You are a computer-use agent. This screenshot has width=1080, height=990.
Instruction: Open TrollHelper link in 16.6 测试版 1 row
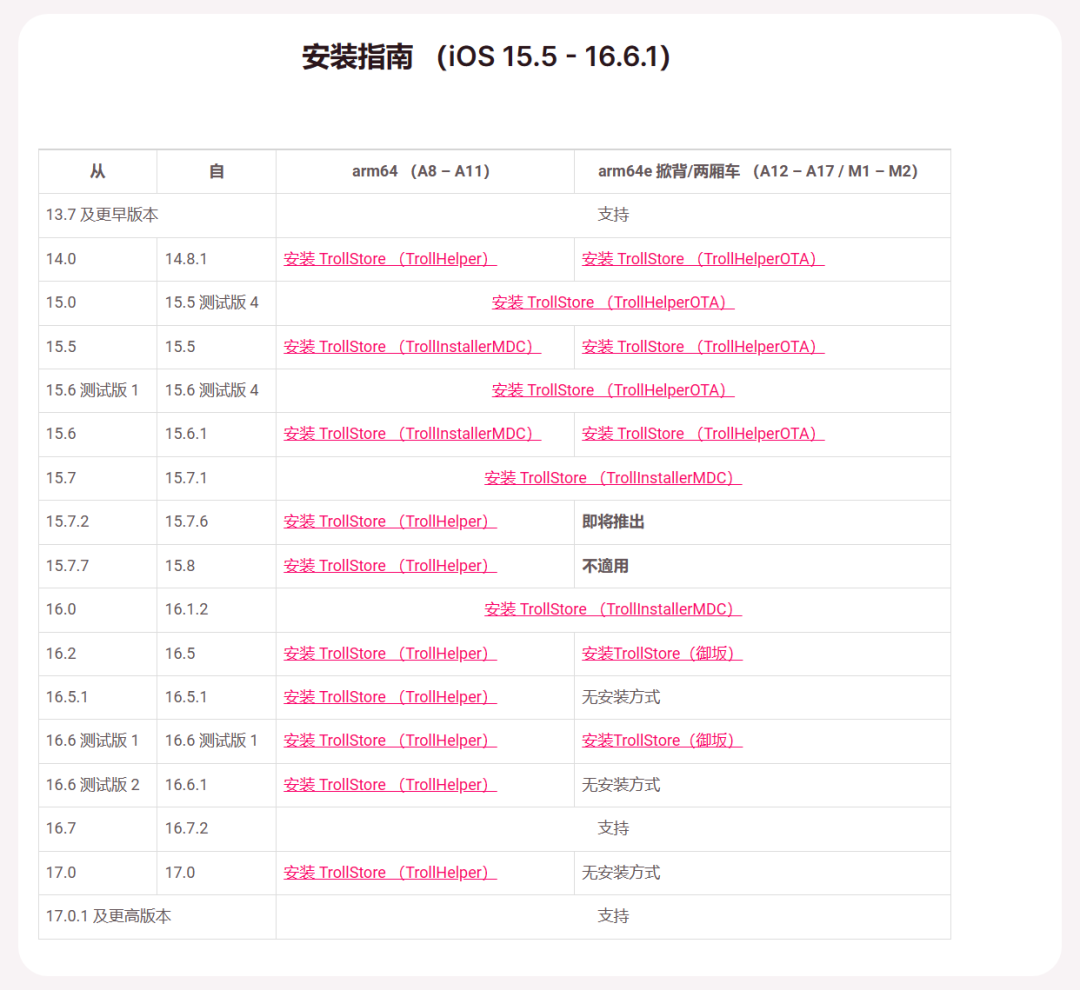[x=390, y=741]
